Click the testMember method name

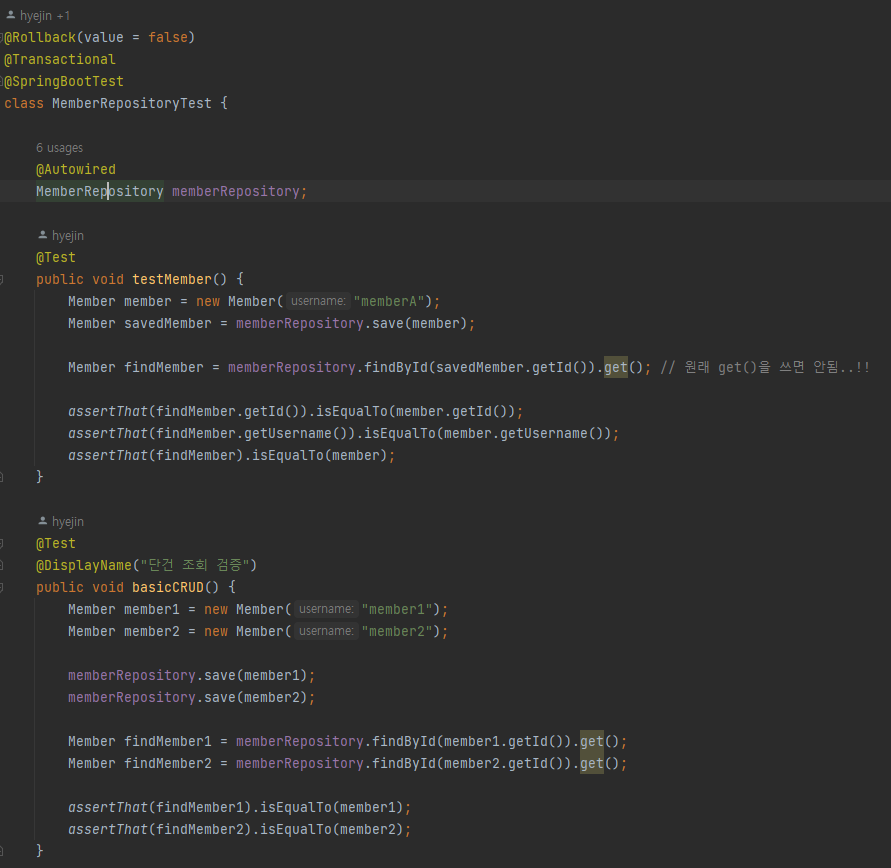click(172, 279)
